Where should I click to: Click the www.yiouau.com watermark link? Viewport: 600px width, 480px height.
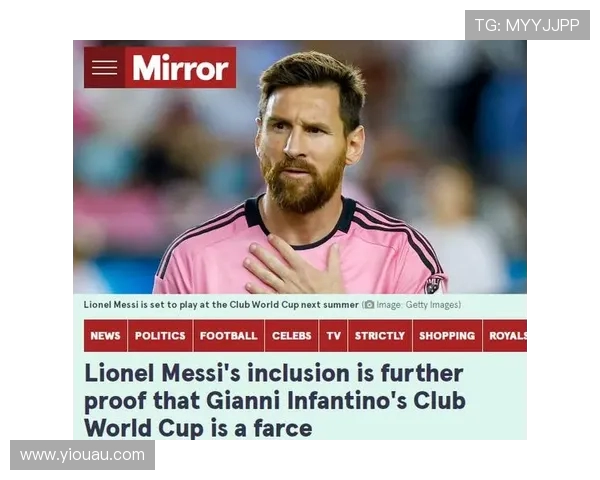(x=82, y=455)
